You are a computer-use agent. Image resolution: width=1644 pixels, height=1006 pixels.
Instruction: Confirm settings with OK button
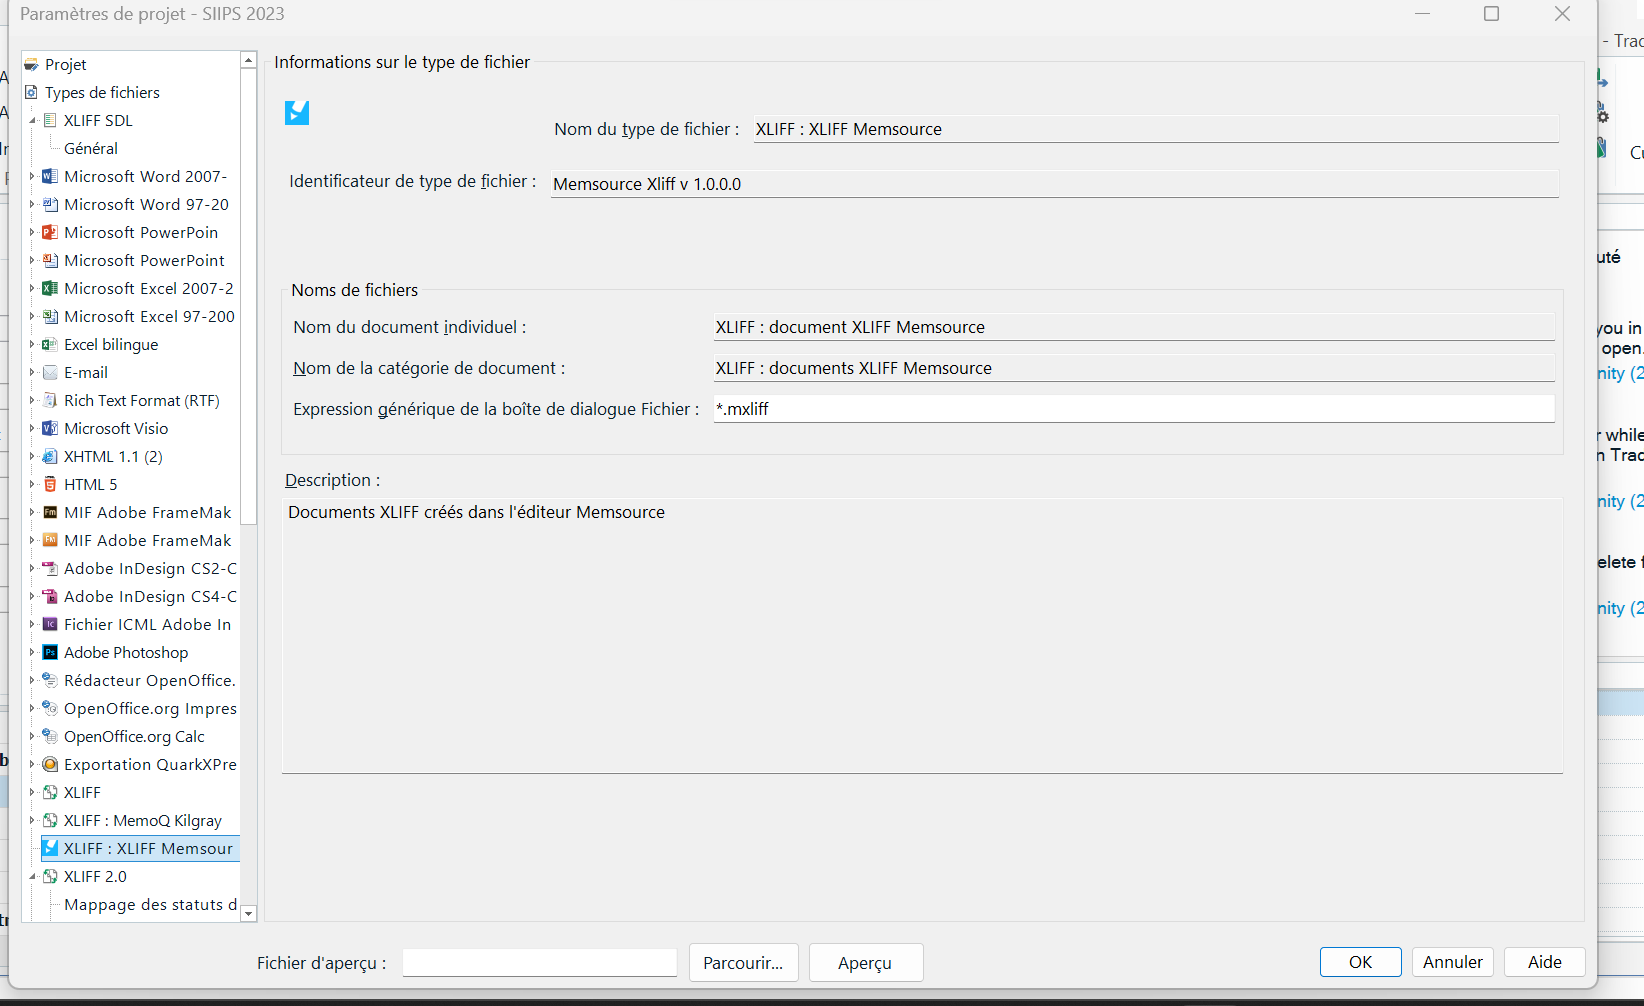click(1360, 962)
